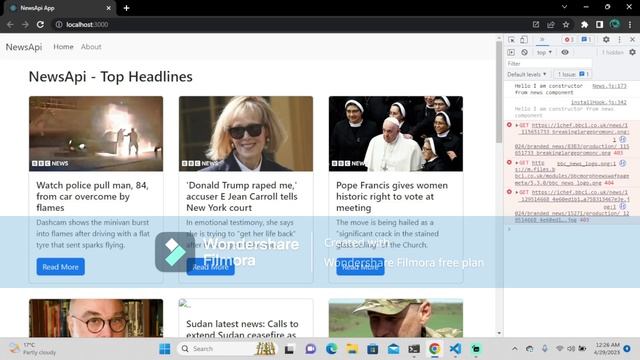Bookmark this page with star icon
Image resolution: width=640 pixels, height=360 pixels.
pos(566,24)
